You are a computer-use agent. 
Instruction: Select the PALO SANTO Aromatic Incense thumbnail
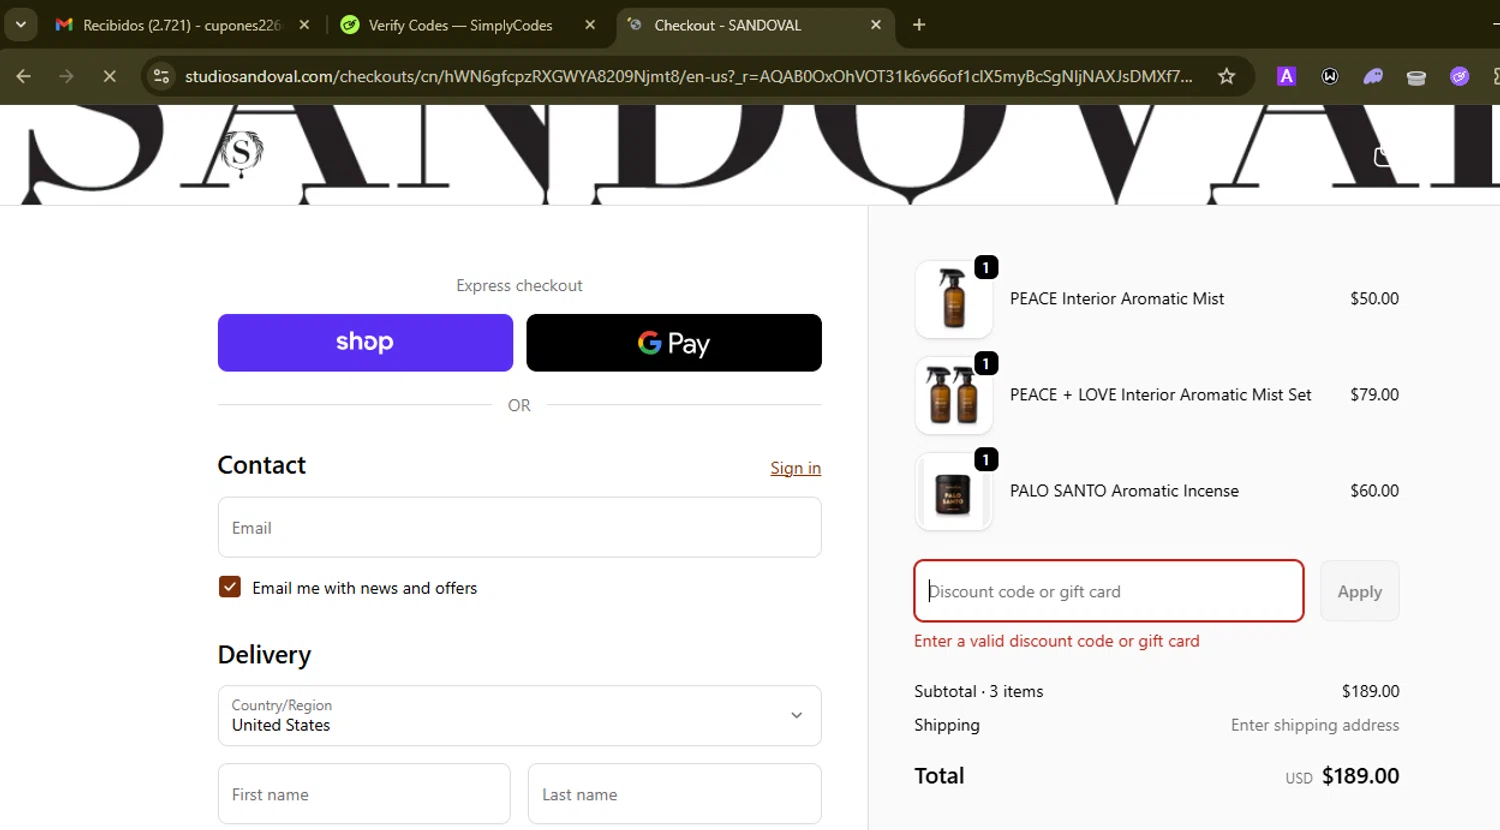click(x=954, y=491)
